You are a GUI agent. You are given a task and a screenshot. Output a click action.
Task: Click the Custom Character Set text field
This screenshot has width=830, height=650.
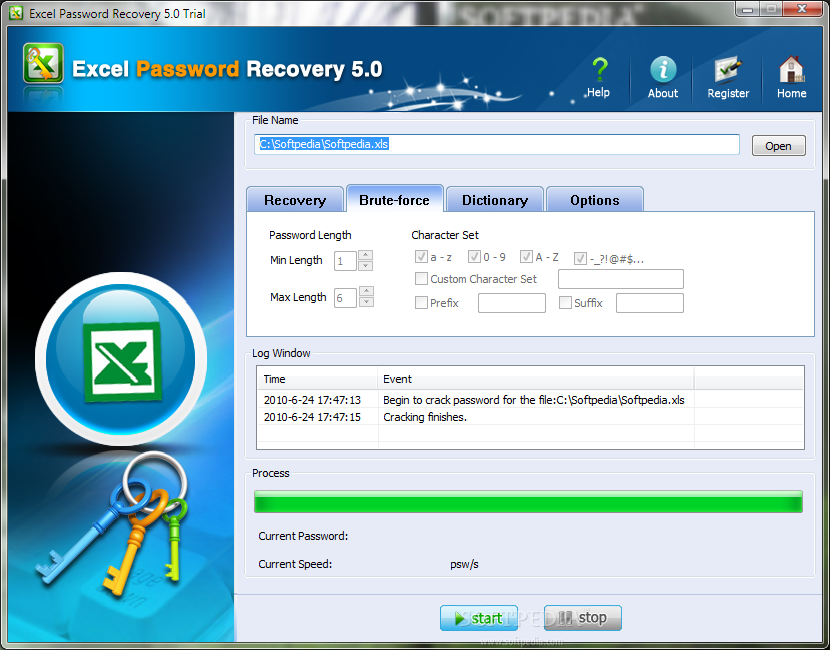pyautogui.click(x=621, y=279)
